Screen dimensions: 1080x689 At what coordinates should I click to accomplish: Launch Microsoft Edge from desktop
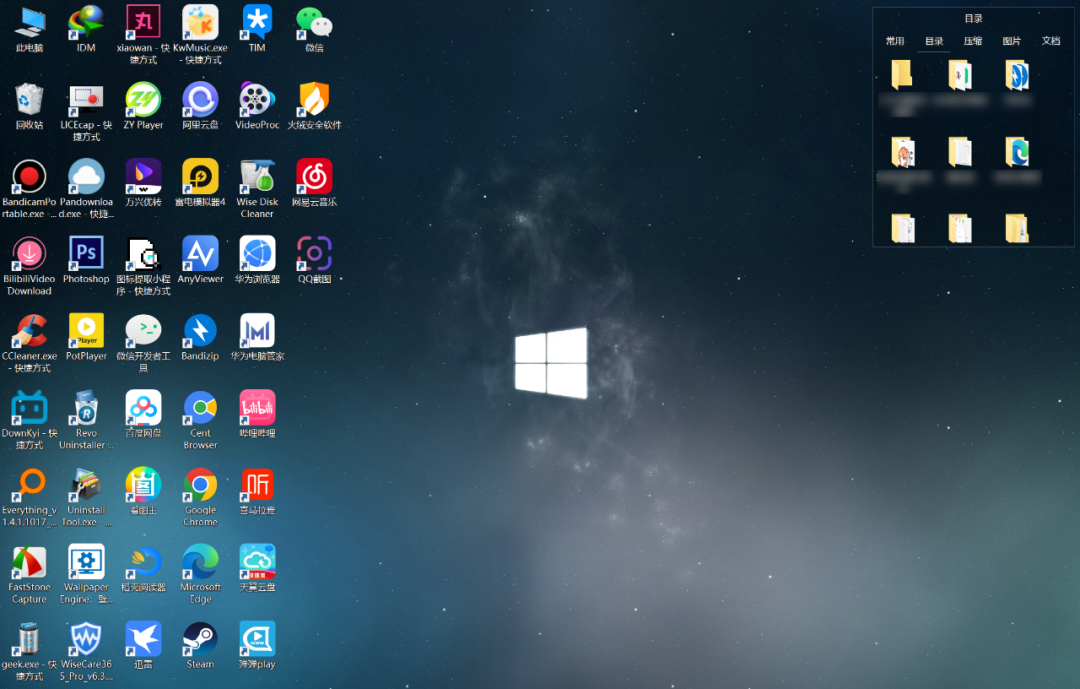tap(200, 564)
